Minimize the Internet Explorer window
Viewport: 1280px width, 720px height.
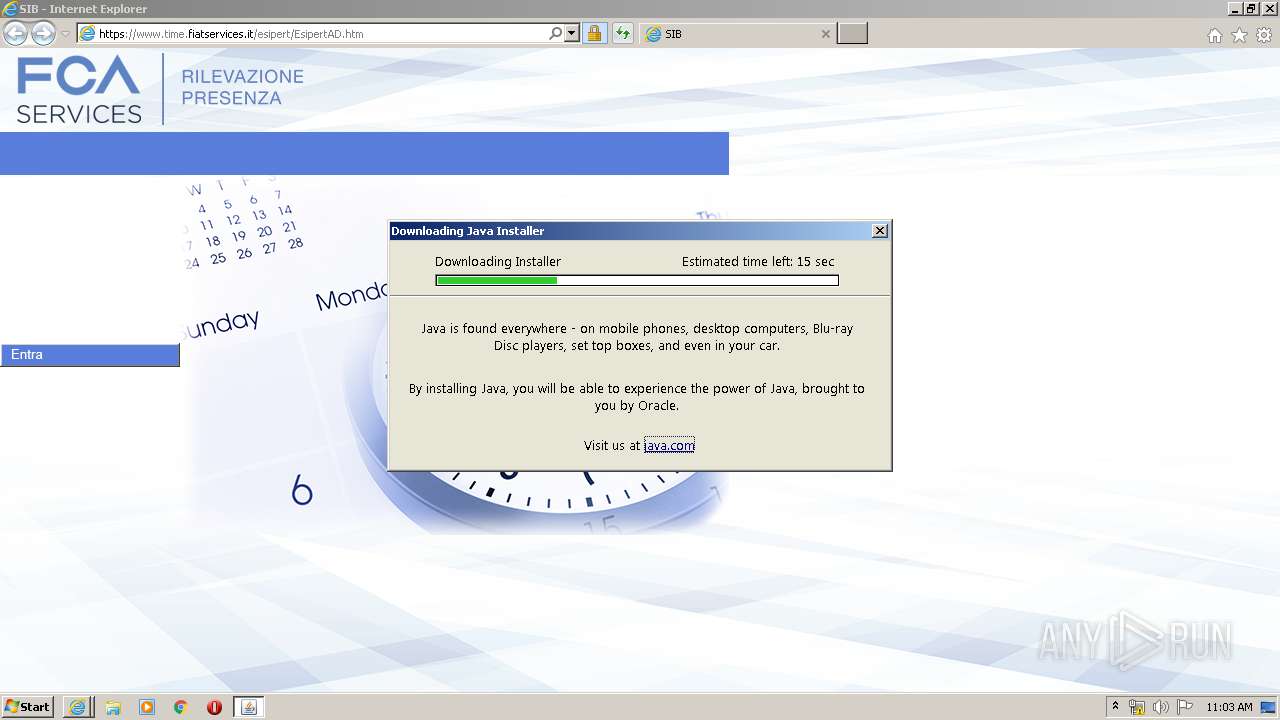coord(1235,9)
